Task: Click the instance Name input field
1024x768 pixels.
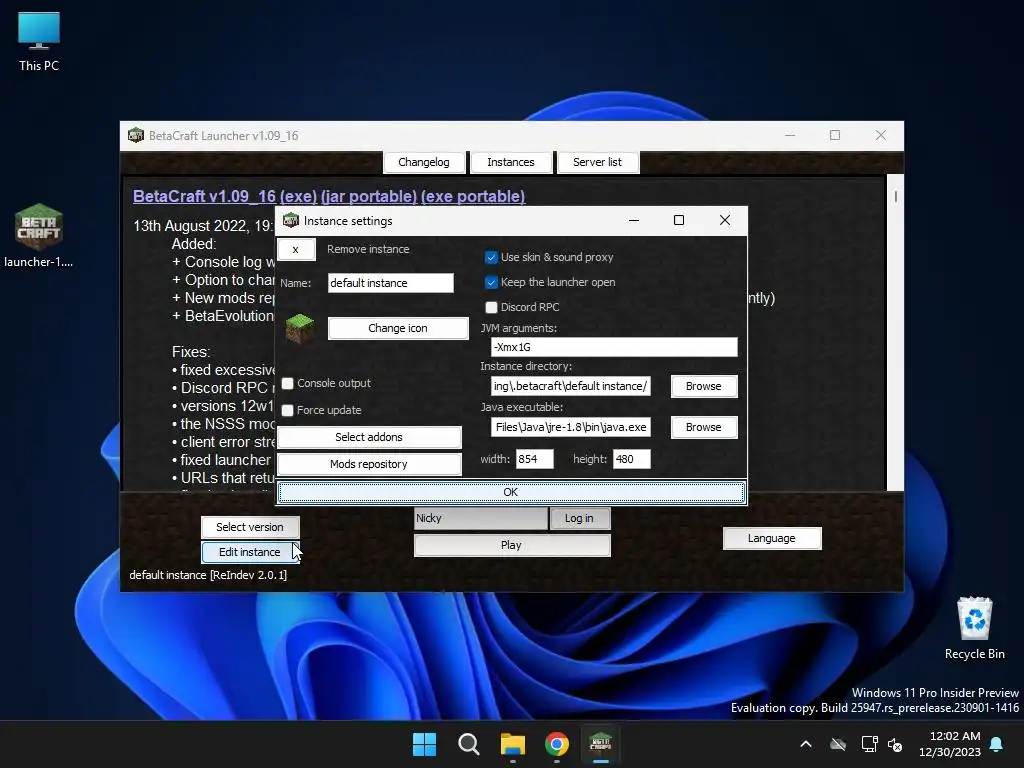Action: 391,283
